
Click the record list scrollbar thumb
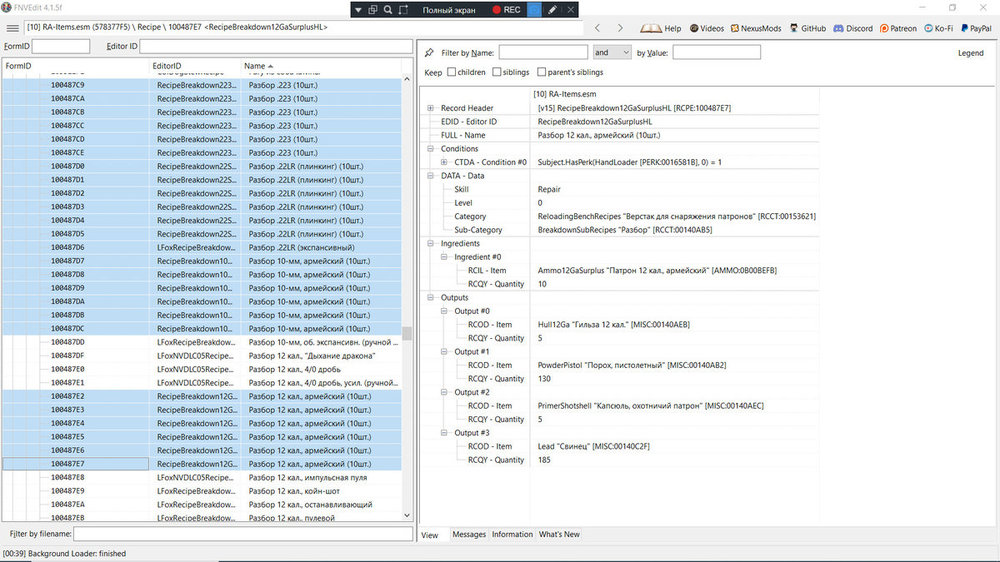coord(407,333)
